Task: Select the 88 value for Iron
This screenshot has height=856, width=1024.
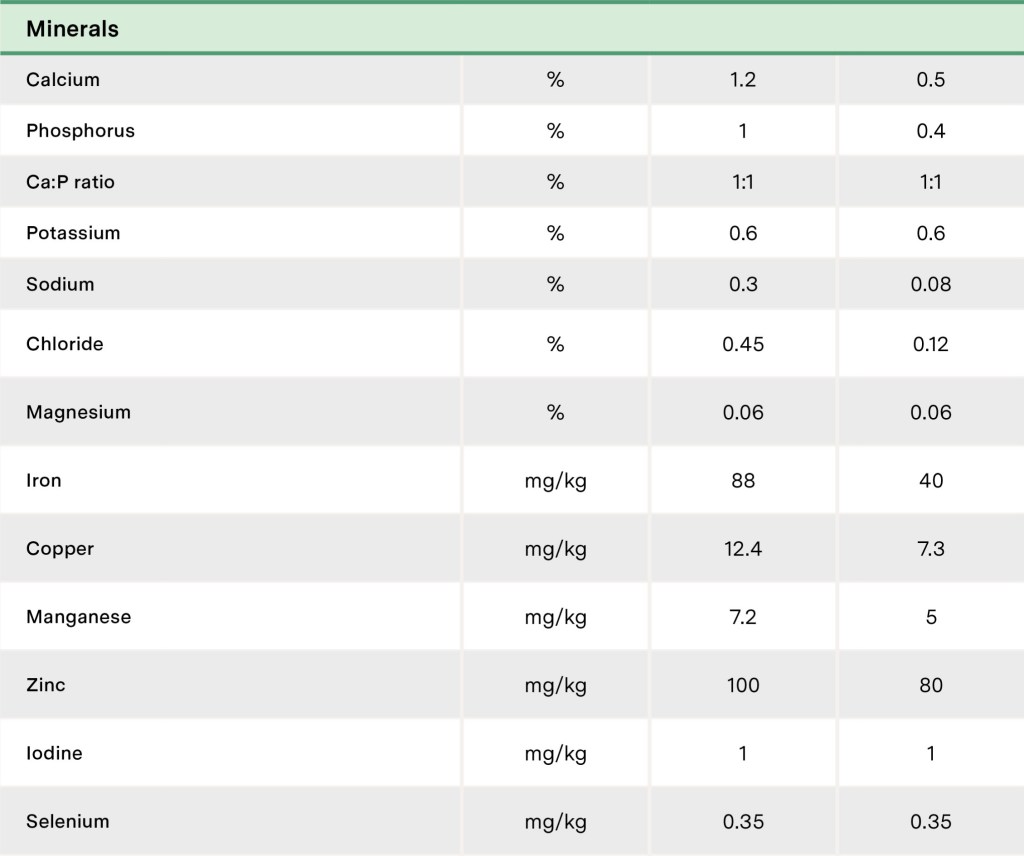Action: click(743, 480)
